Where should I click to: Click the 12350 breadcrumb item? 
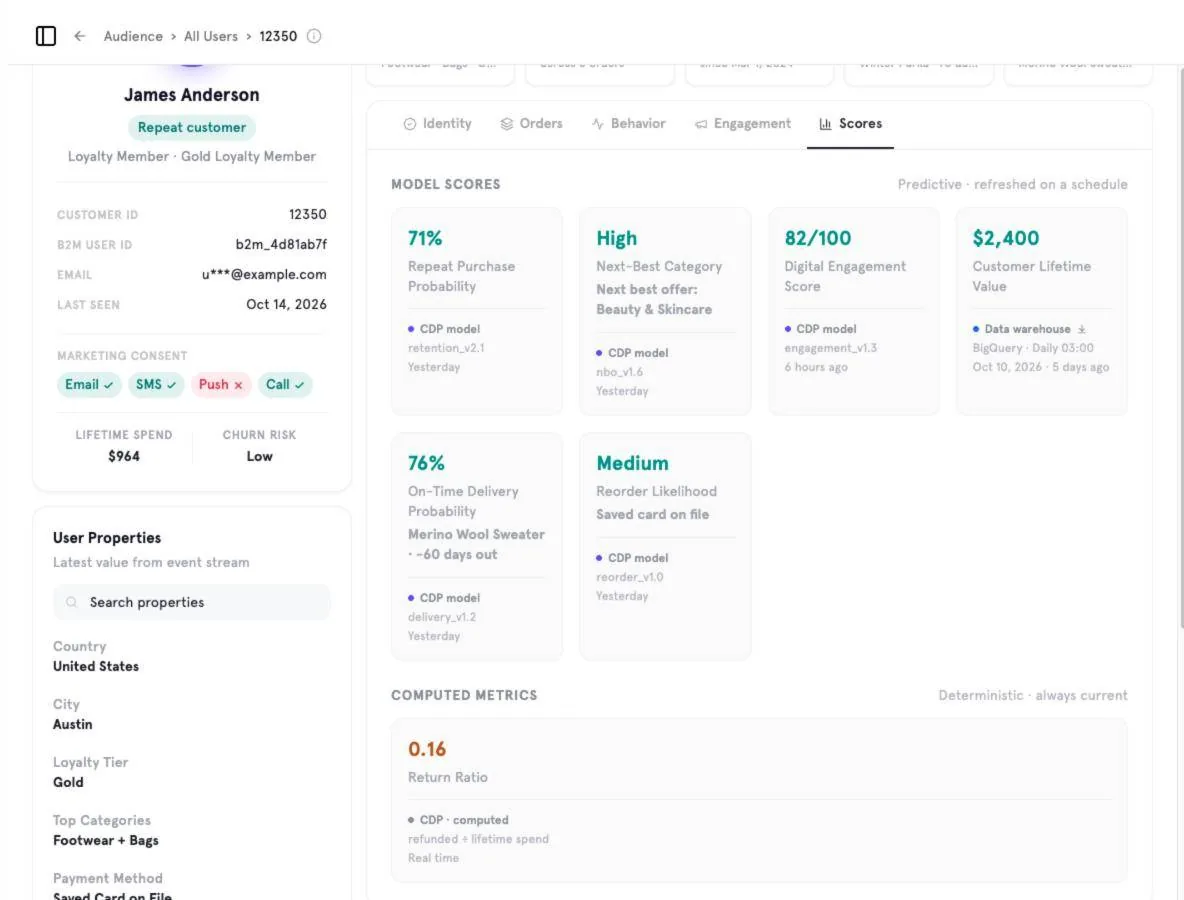pos(278,36)
